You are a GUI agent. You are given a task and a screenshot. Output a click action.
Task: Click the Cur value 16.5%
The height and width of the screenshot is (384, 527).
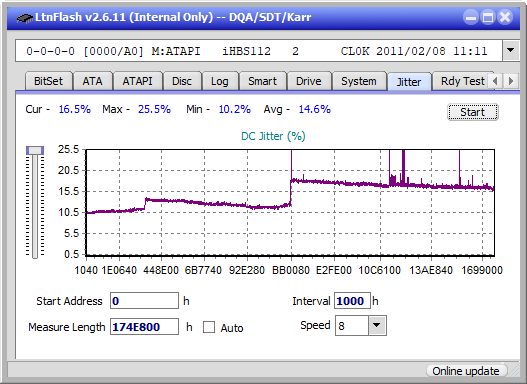pyautogui.click(x=75, y=109)
